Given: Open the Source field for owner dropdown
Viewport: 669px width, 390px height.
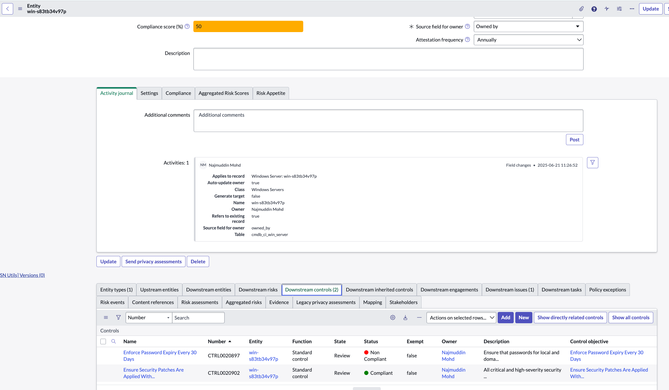Looking at the screenshot, I should click(x=528, y=26).
